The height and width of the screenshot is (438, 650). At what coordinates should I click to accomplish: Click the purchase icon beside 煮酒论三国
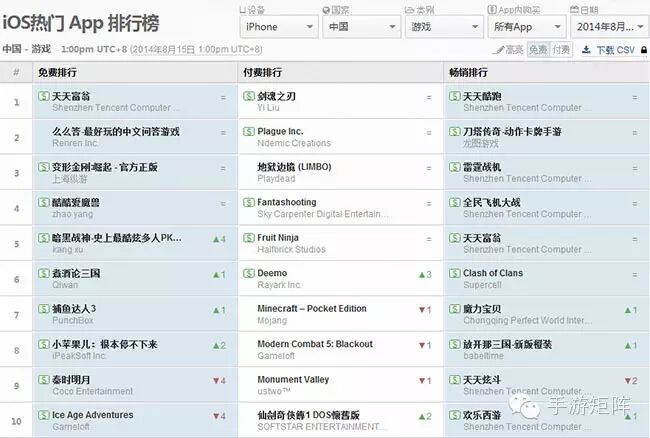pyautogui.click(x=44, y=273)
